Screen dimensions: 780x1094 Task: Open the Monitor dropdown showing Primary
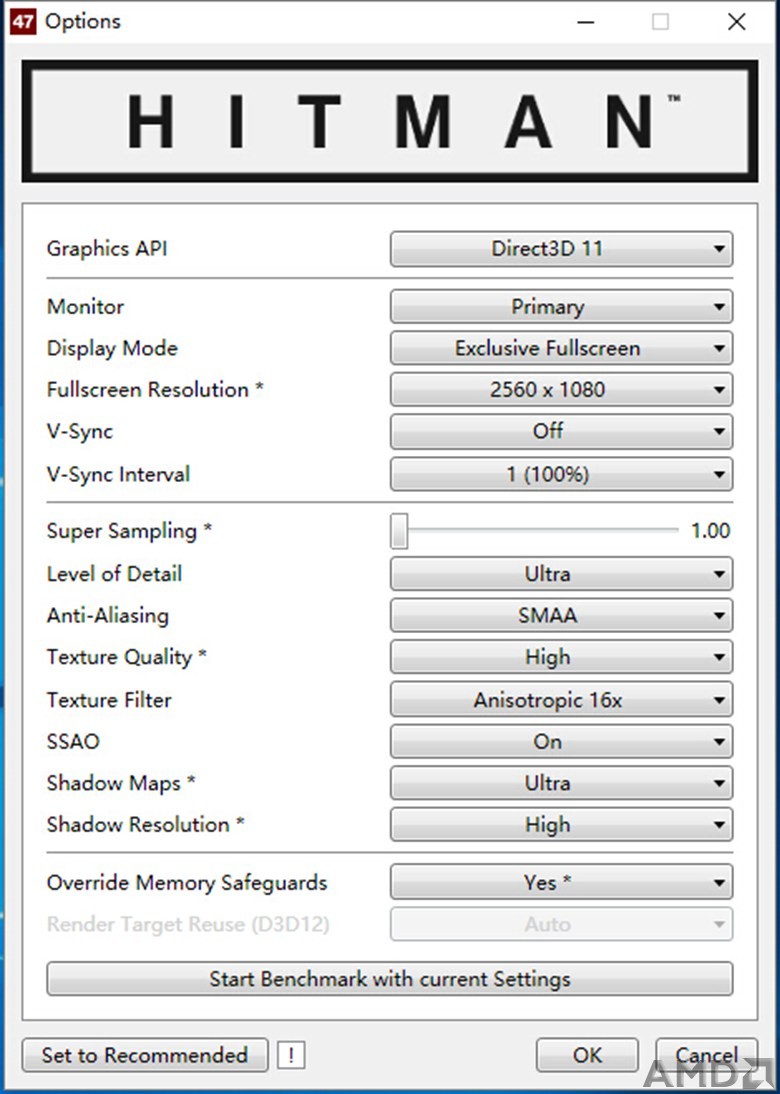coord(562,307)
